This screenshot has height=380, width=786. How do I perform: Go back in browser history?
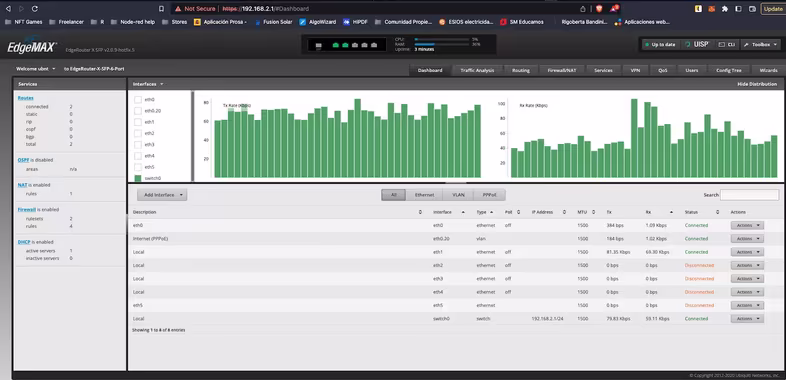pyautogui.click(x=8, y=9)
